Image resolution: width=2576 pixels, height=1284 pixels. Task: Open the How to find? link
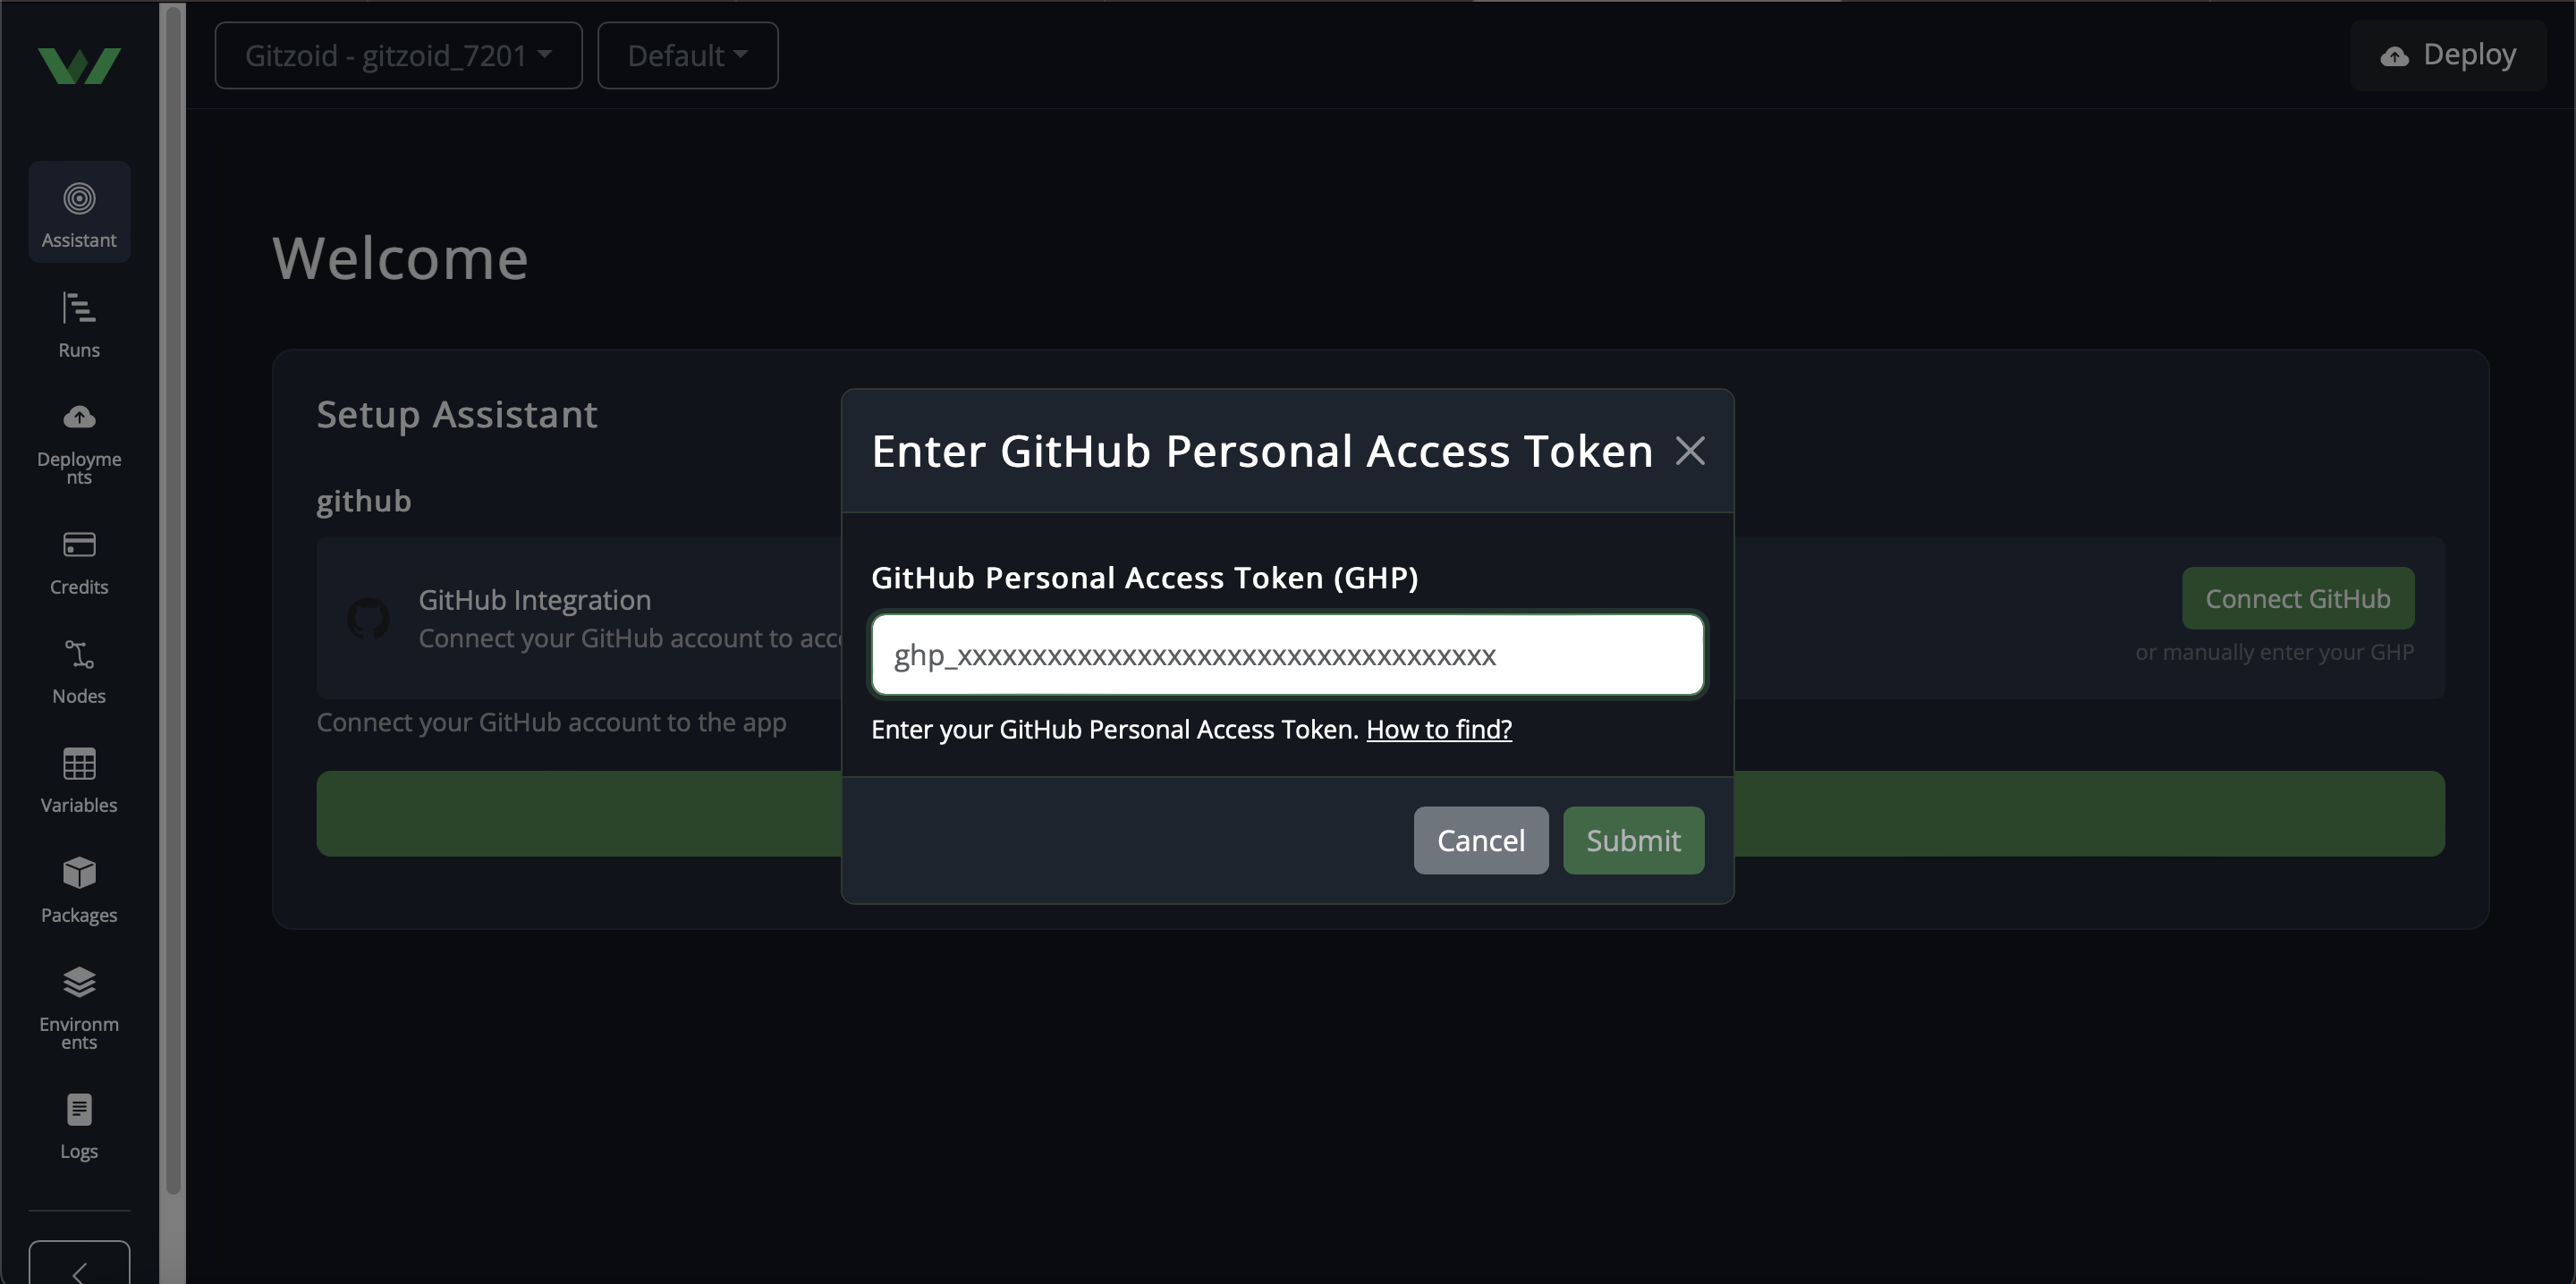[x=1439, y=729]
